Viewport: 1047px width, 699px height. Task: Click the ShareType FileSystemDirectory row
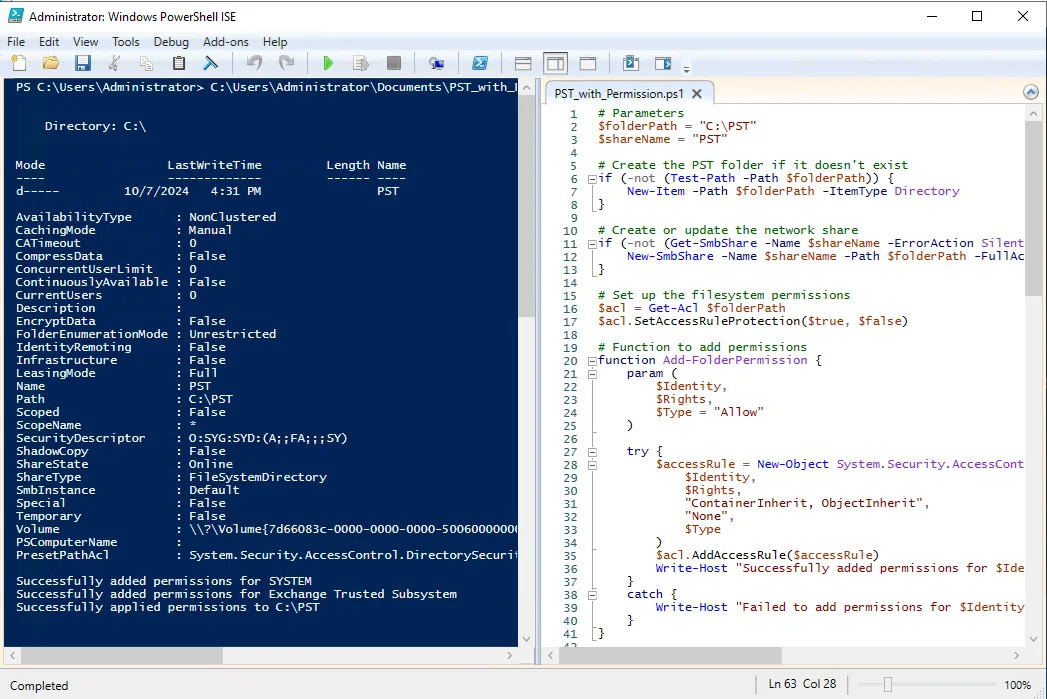pyautogui.click(x=171, y=477)
